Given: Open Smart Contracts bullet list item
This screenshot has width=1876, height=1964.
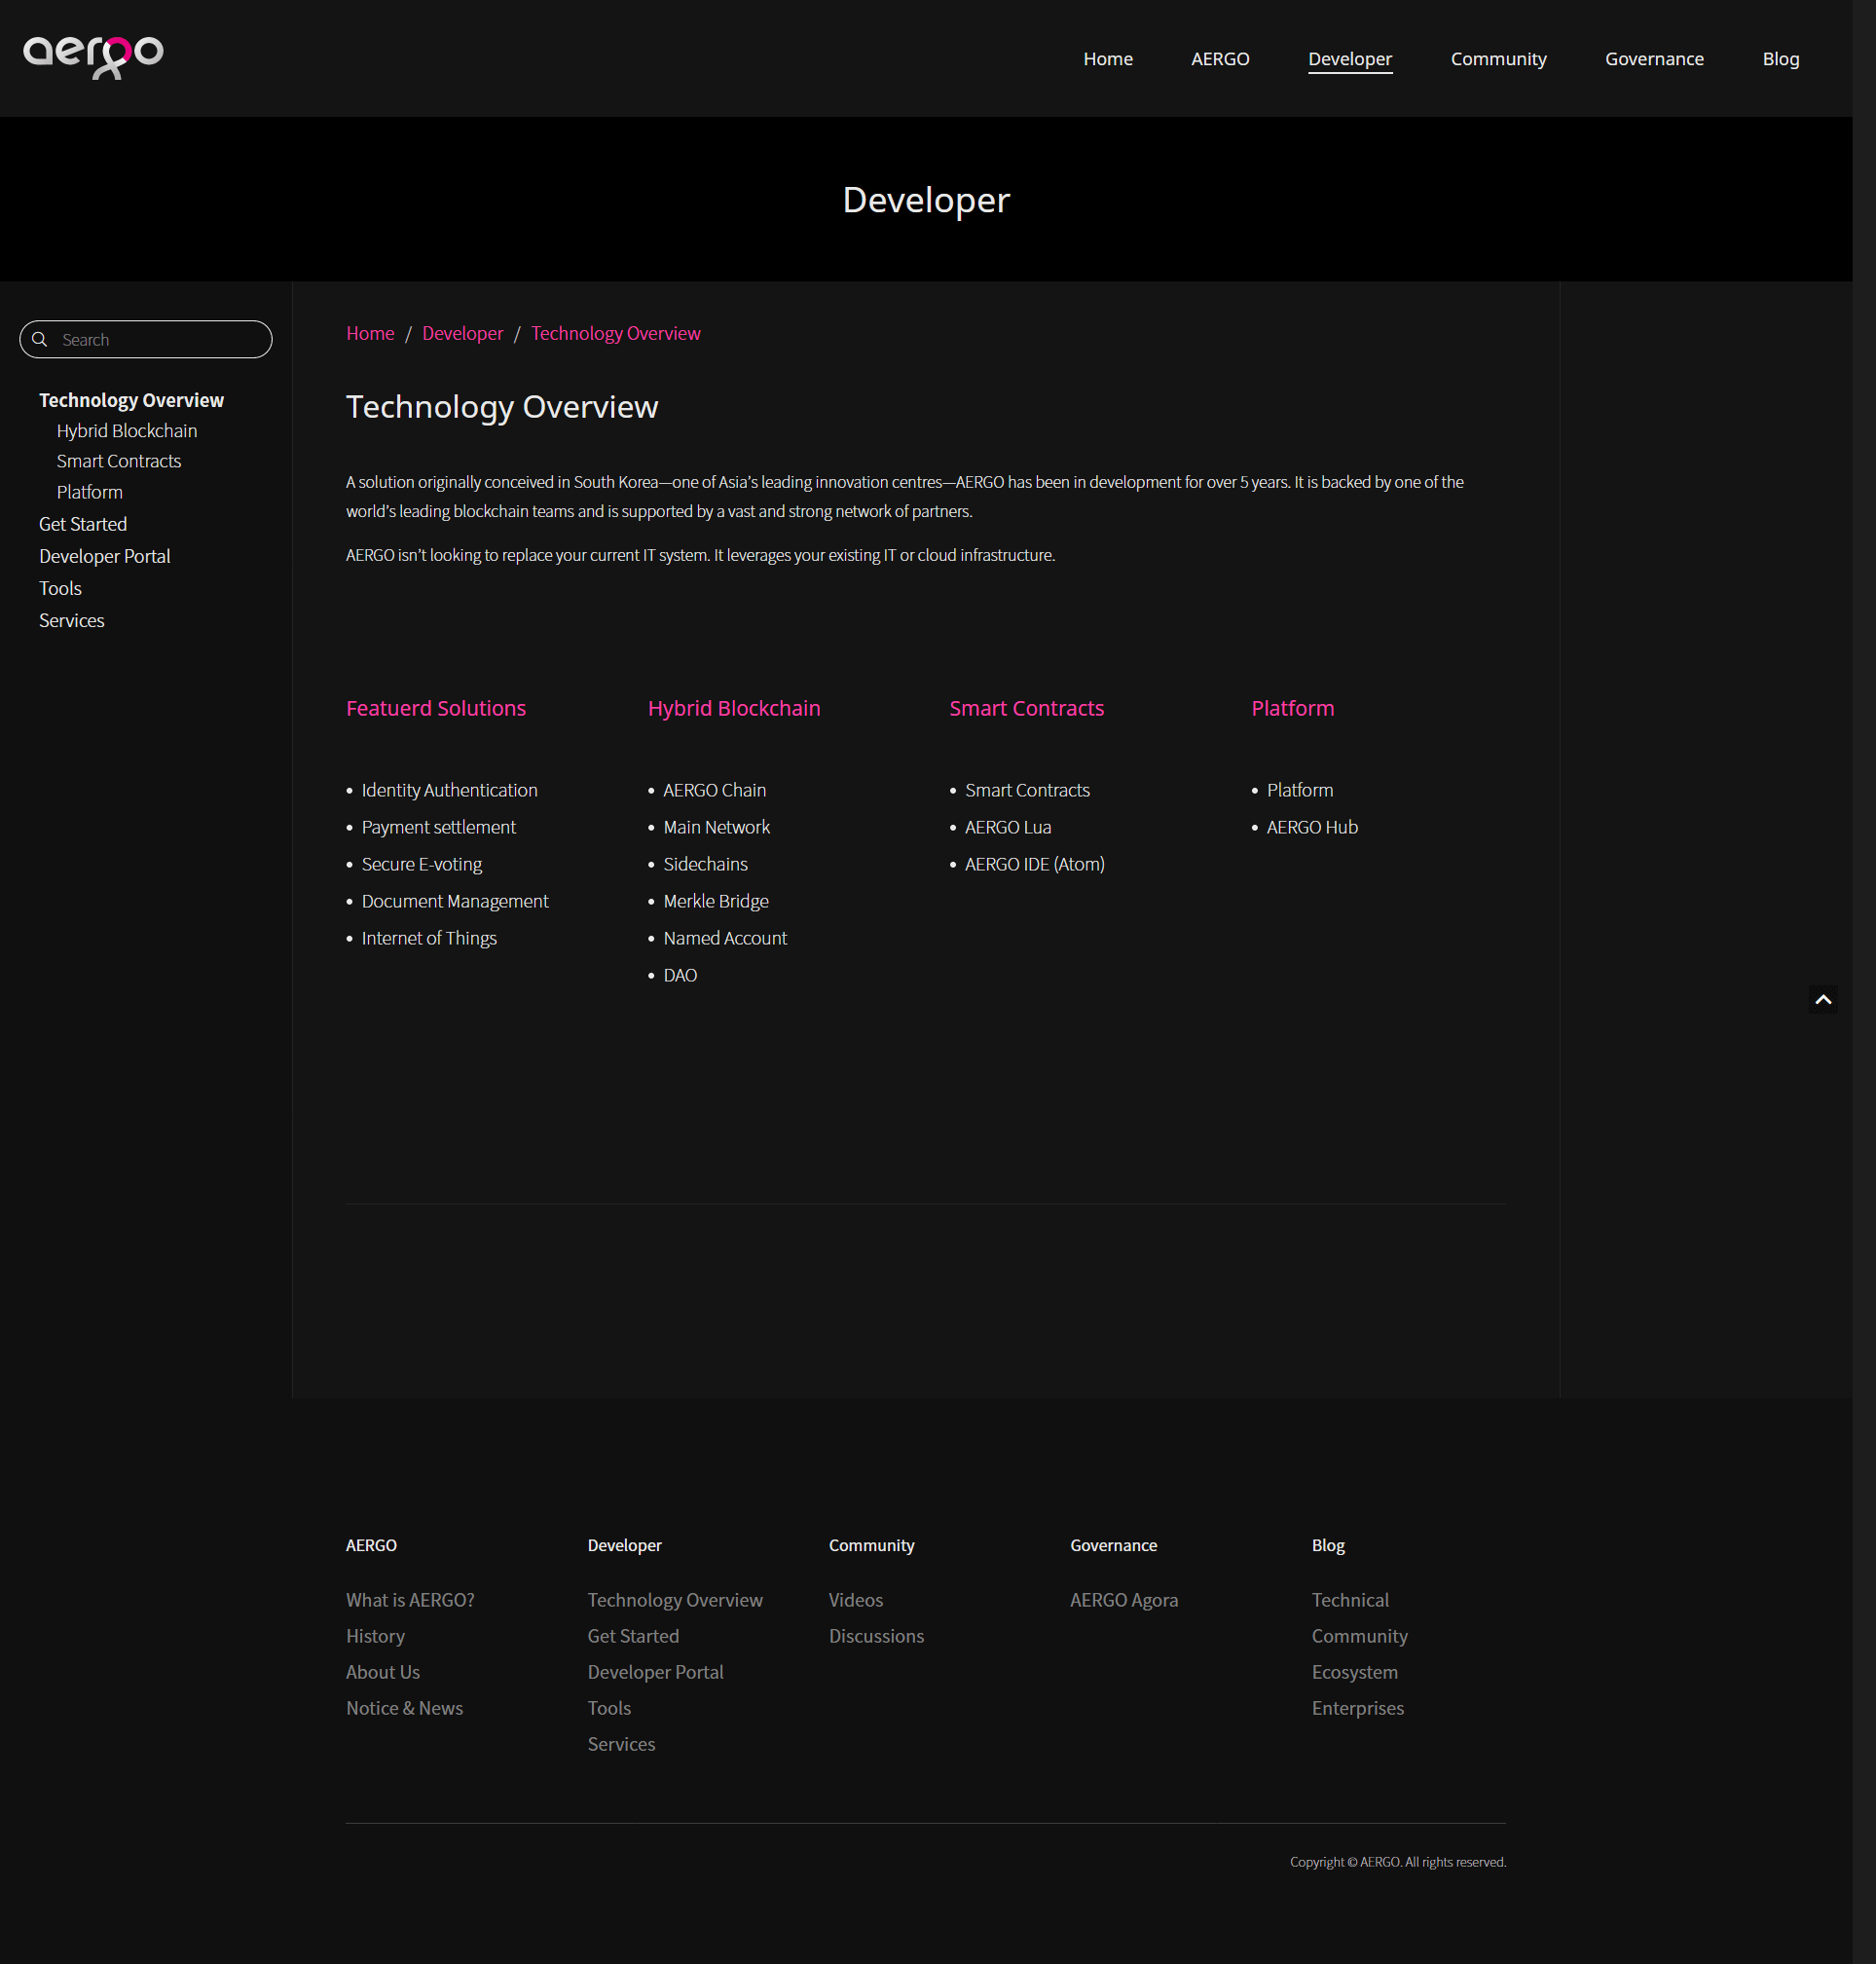Looking at the screenshot, I should click(1028, 790).
